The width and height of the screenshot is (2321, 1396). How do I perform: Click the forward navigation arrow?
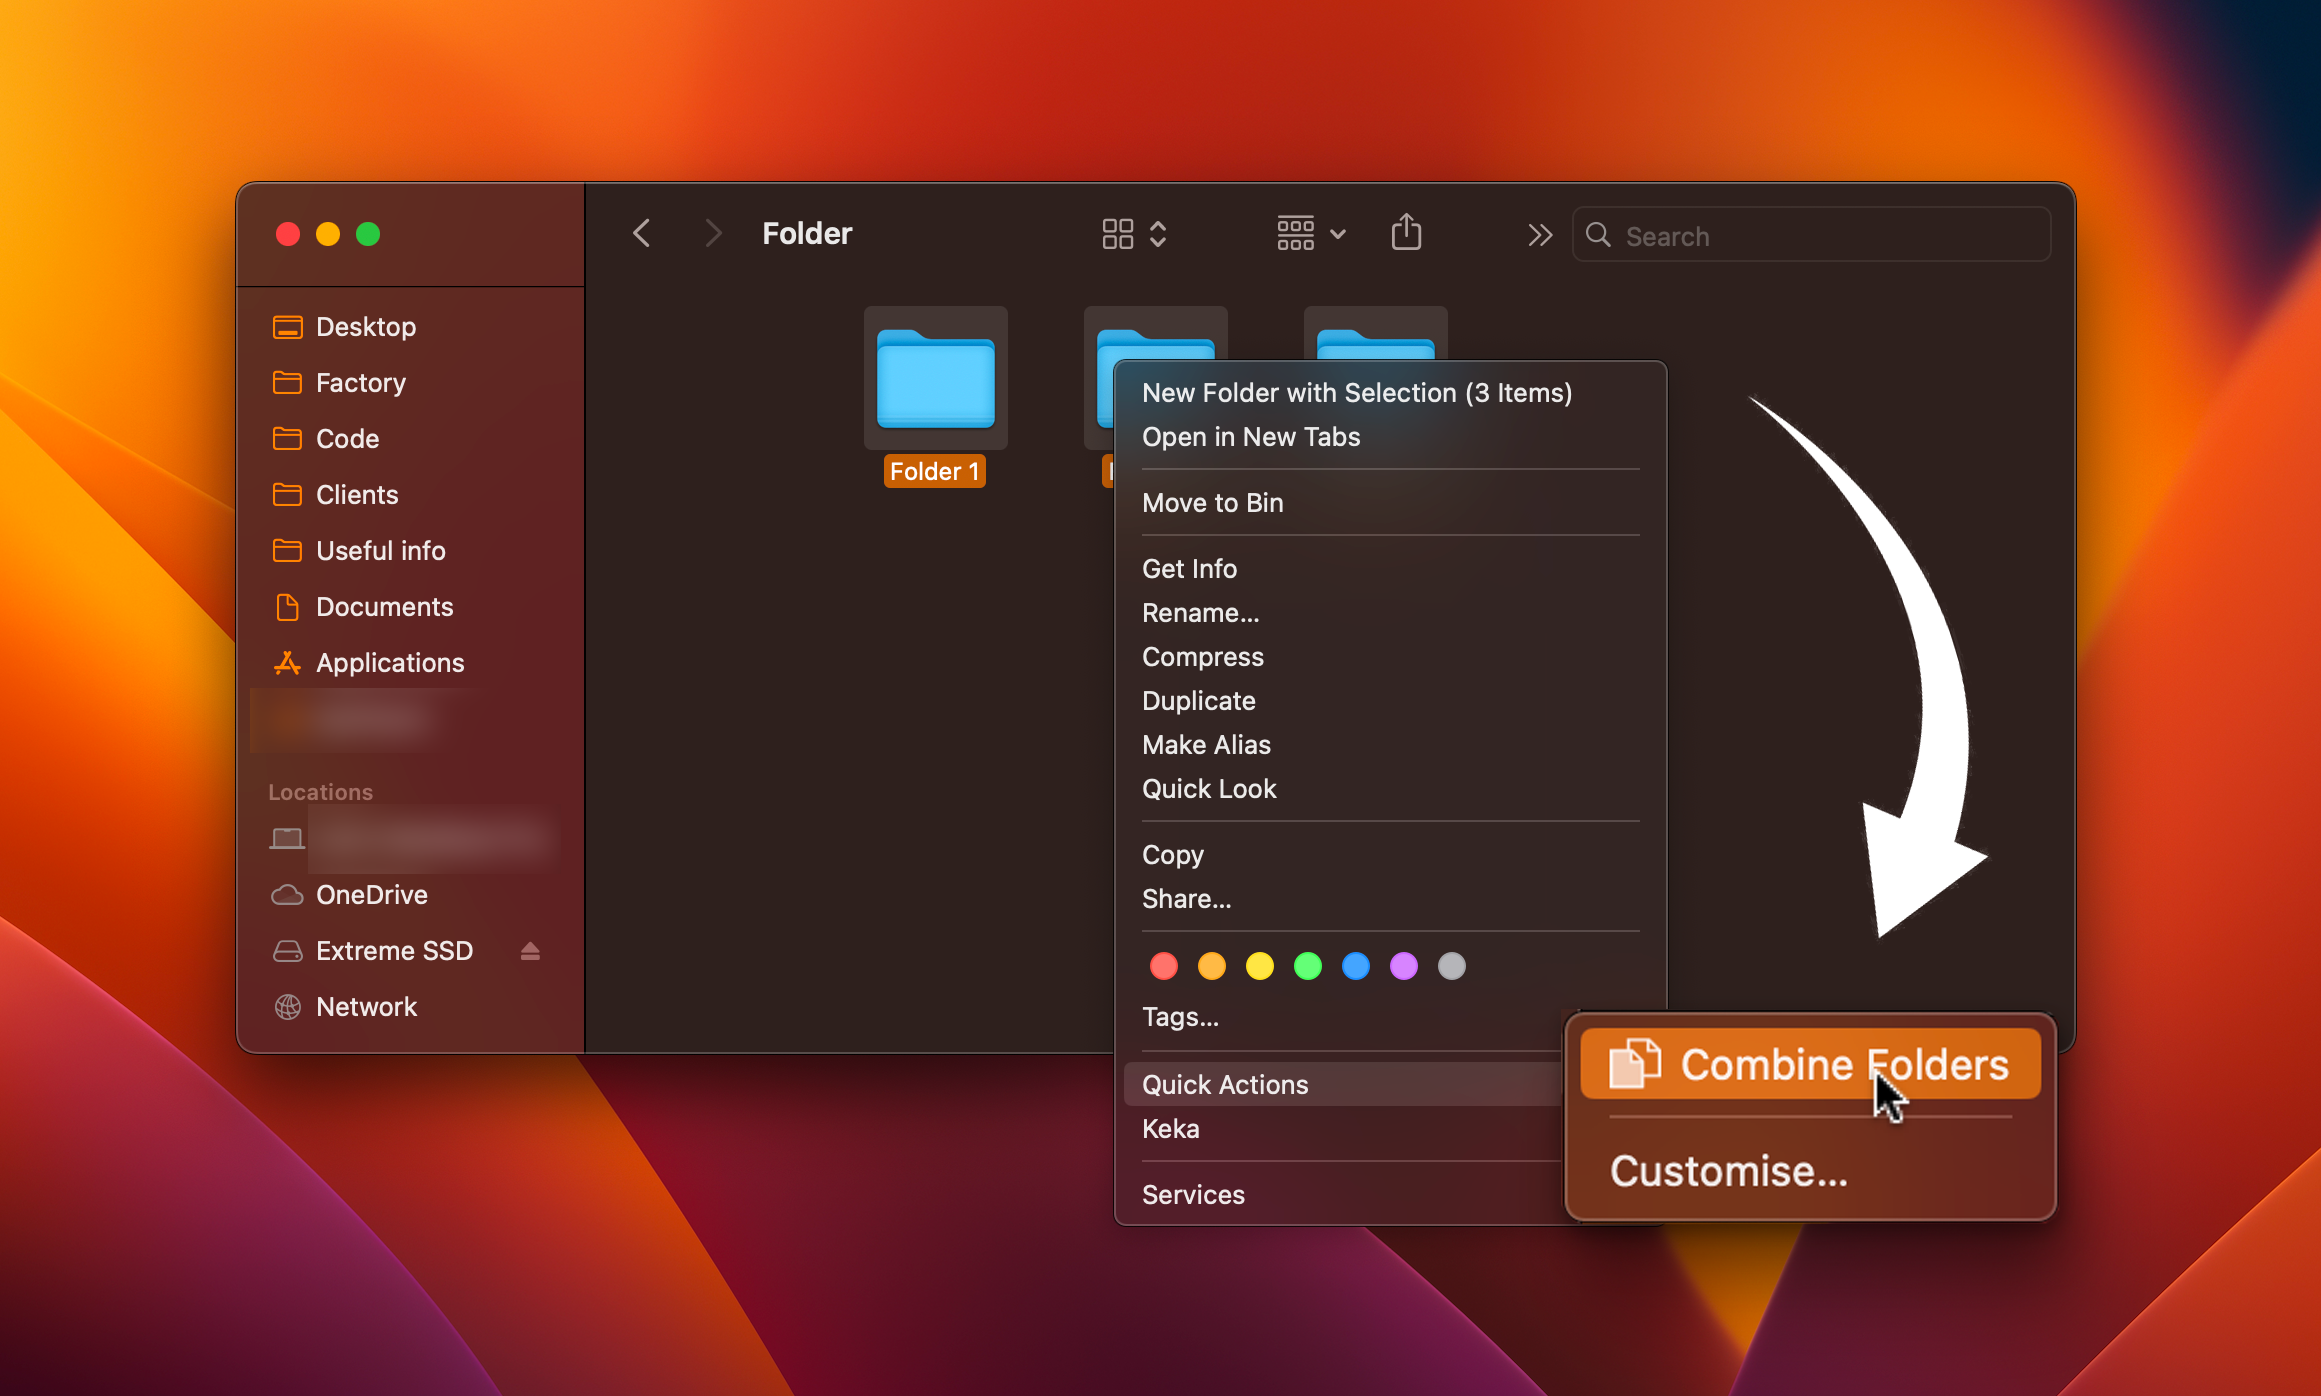[x=712, y=234]
